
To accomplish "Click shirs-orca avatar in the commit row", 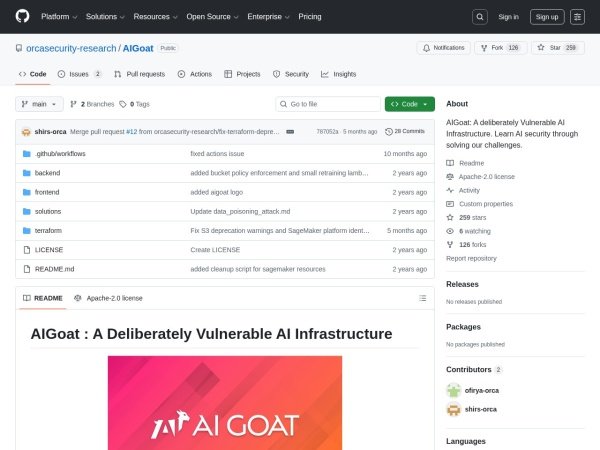I will click(26, 132).
